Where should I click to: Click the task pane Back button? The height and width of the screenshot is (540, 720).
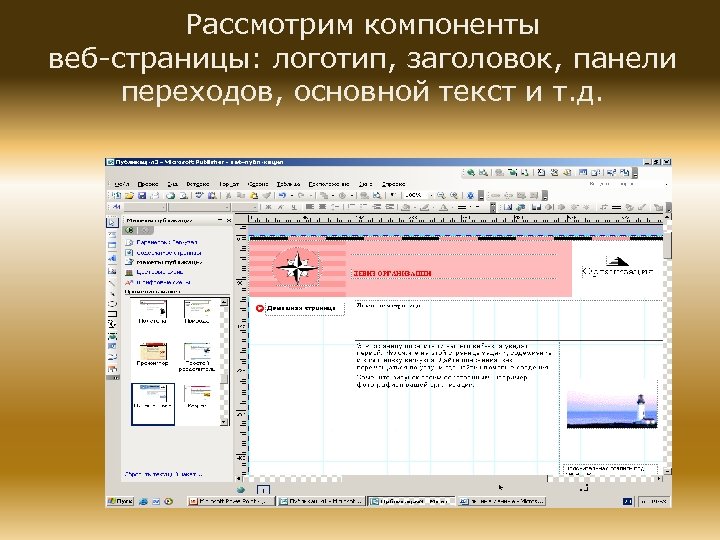point(130,231)
